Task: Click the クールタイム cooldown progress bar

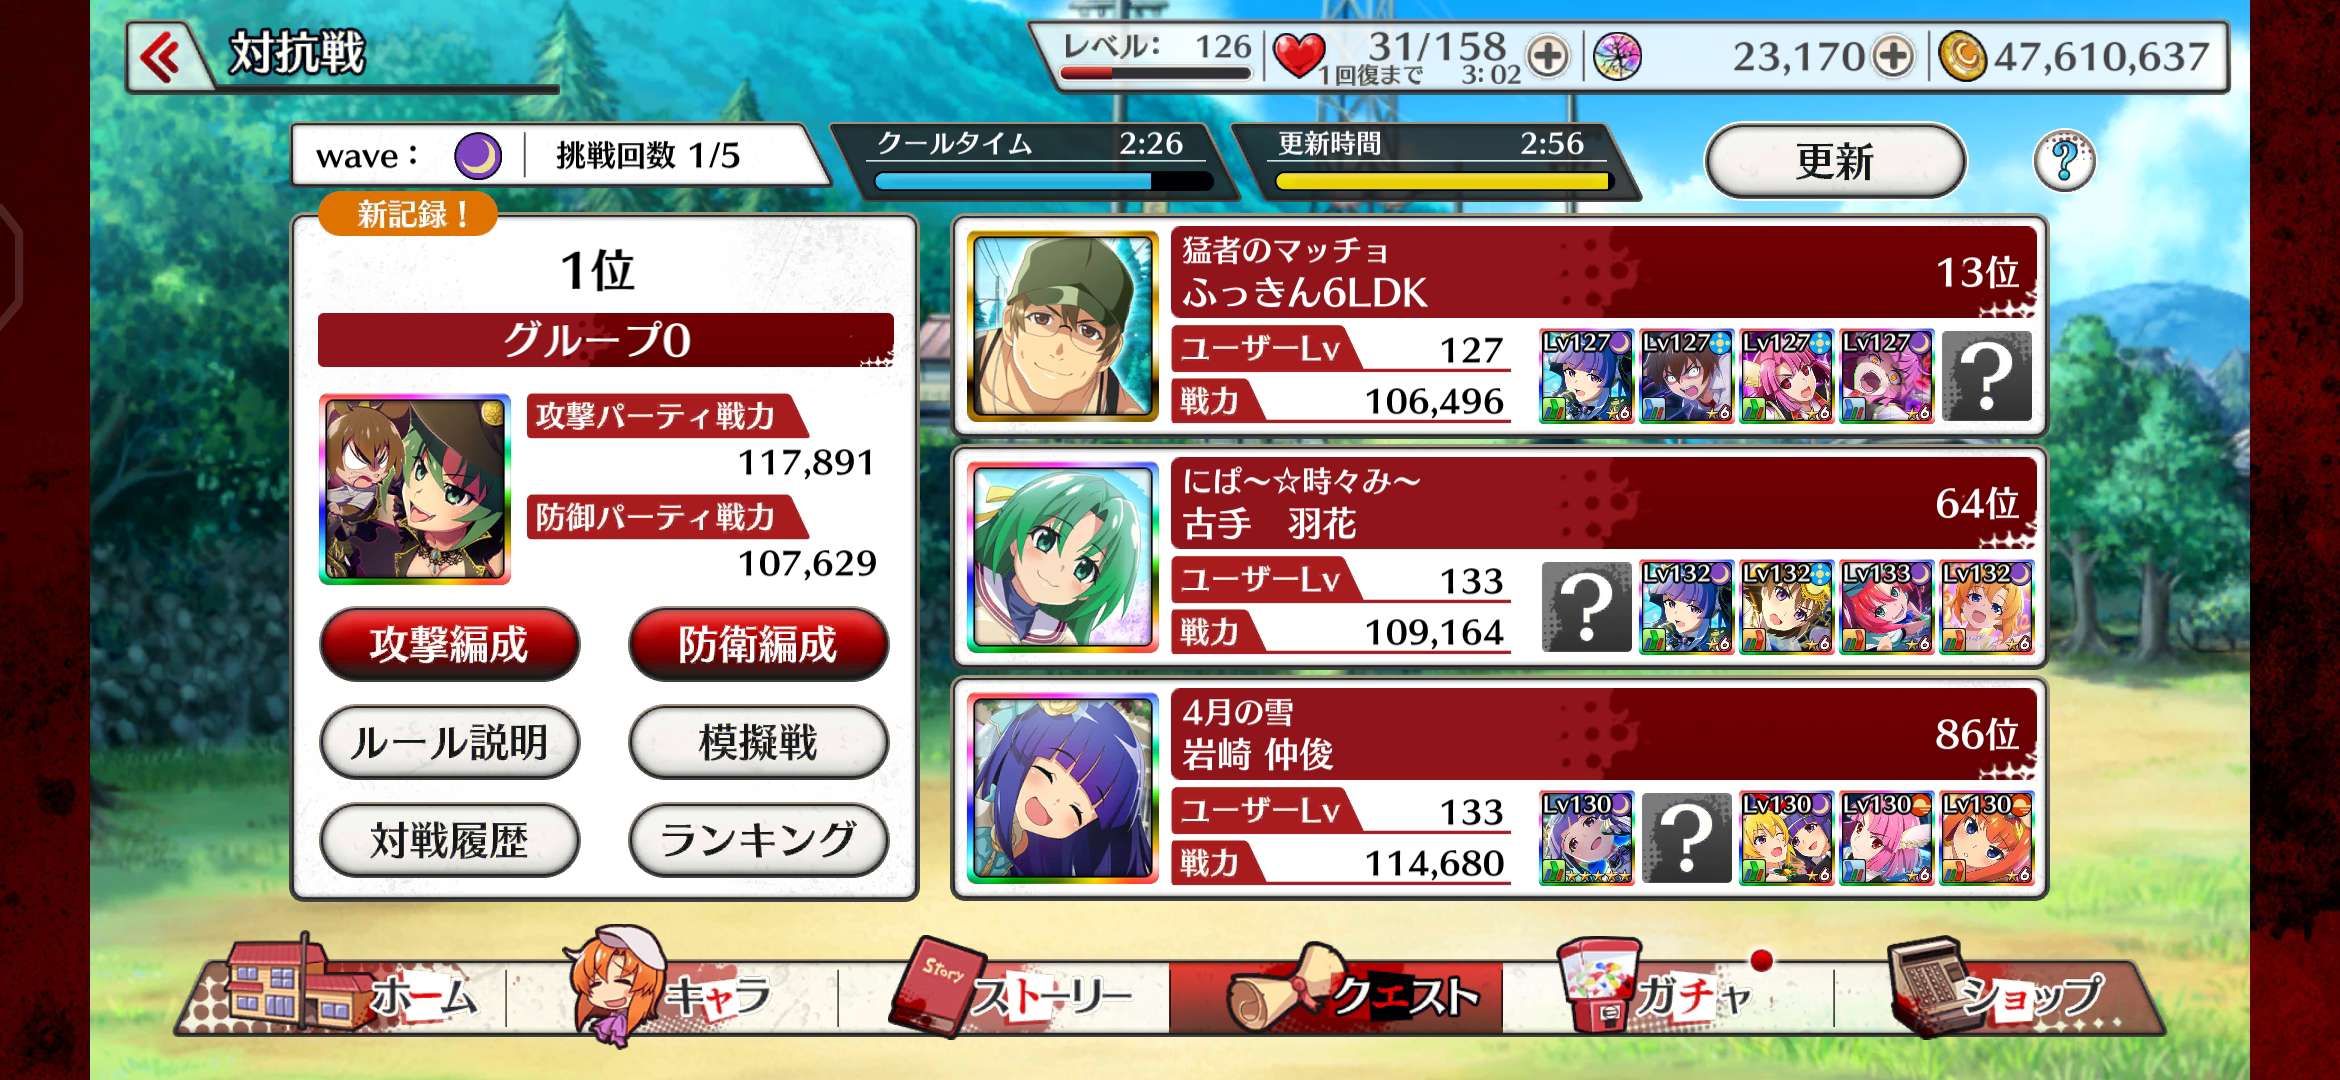Action: 1043,181
